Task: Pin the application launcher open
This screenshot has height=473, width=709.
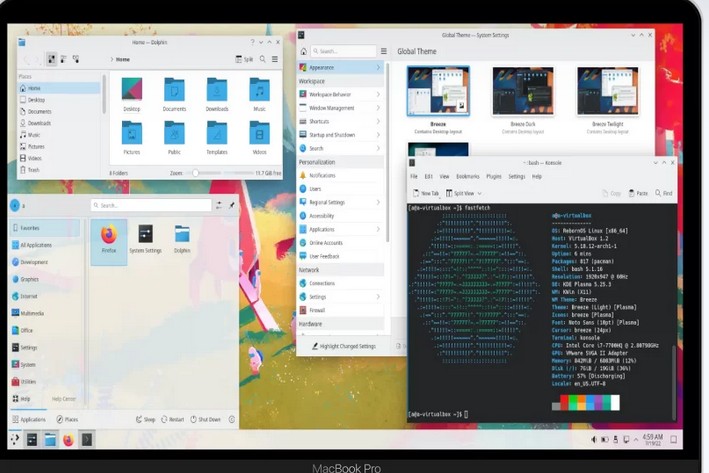Action: pos(232,205)
